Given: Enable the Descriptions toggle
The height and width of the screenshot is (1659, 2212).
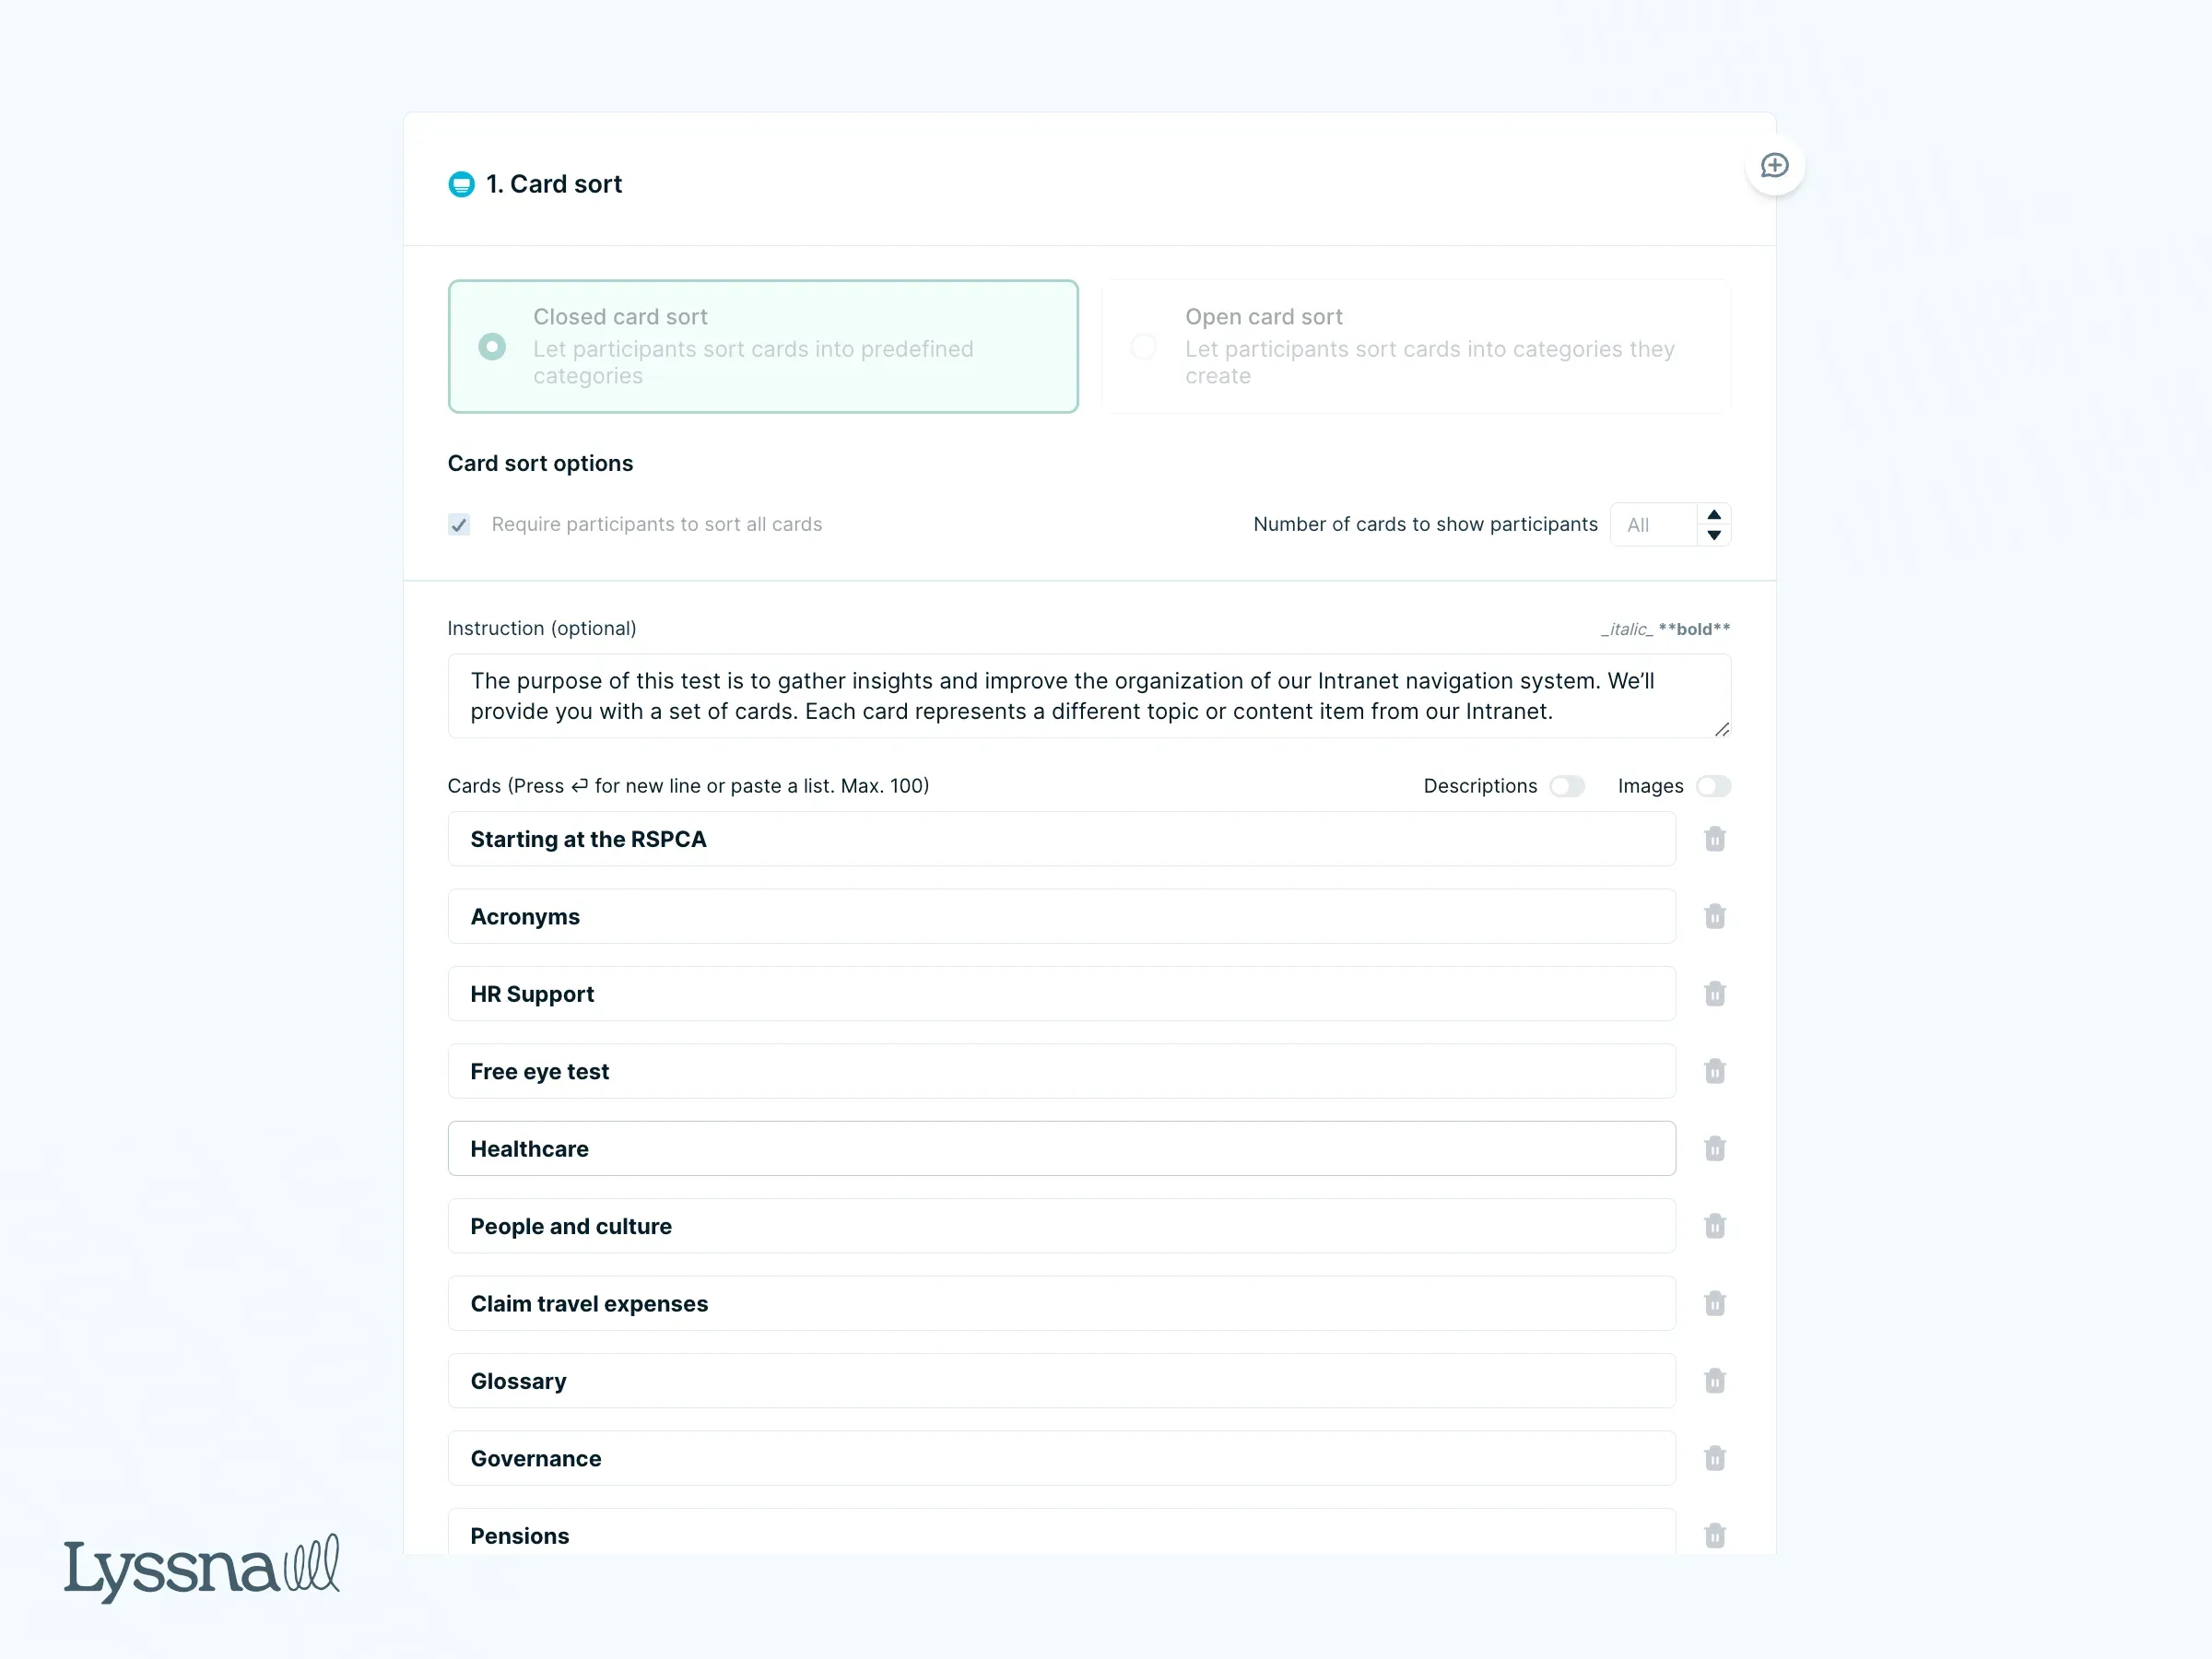Looking at the screenshot, I should [1566, 786].
